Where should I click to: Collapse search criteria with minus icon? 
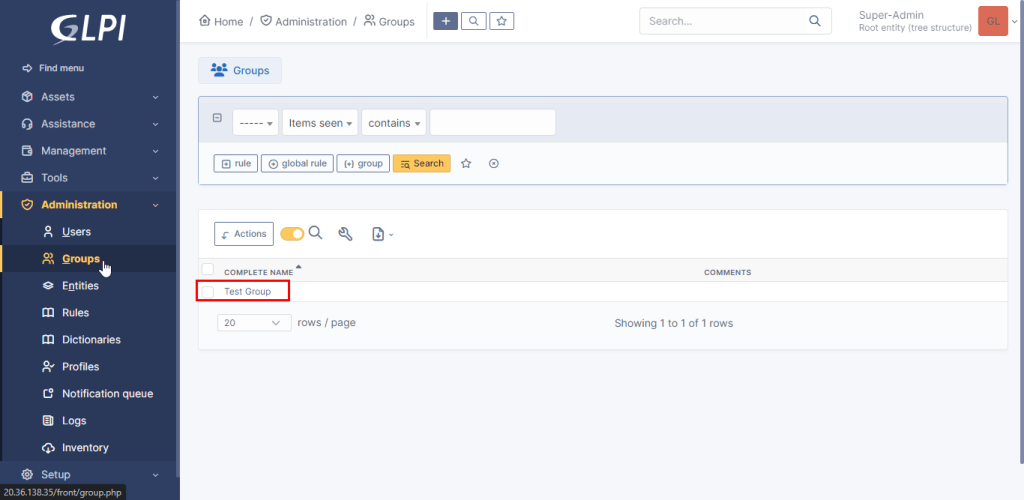(x=217, y=118)
